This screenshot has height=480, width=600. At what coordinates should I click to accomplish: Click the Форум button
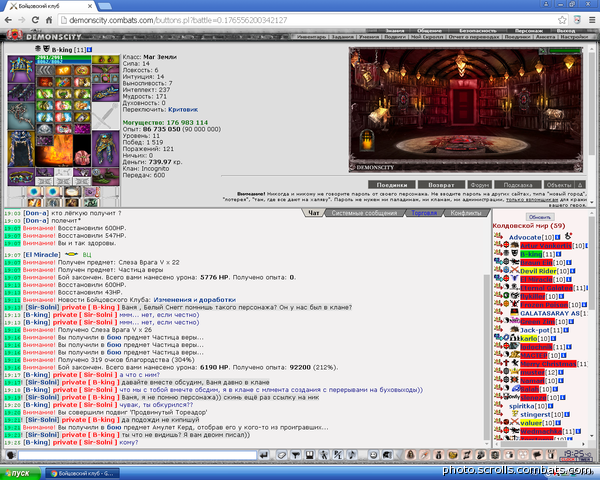(480, 185)
